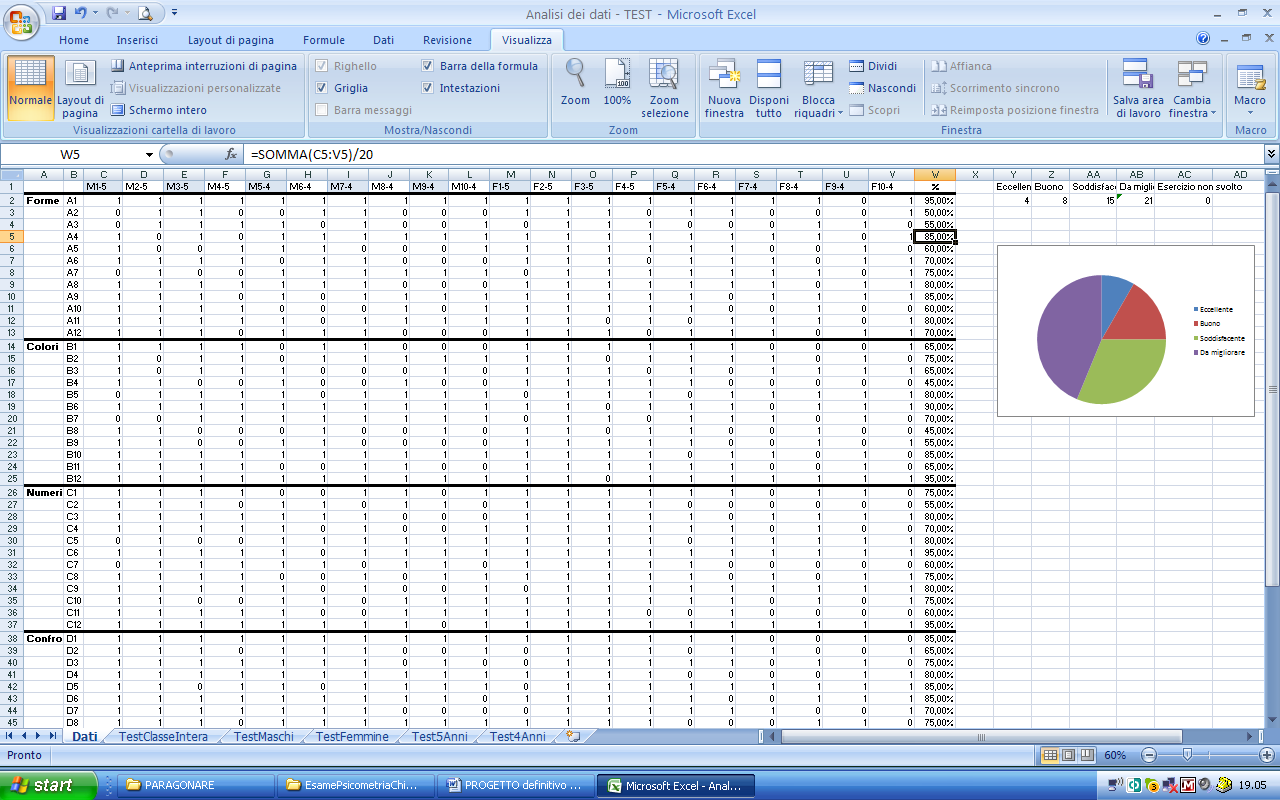Insert a new worksheet tab
Image resolution: width=1280 pixels, height=800 pixels.
[573, 736]
